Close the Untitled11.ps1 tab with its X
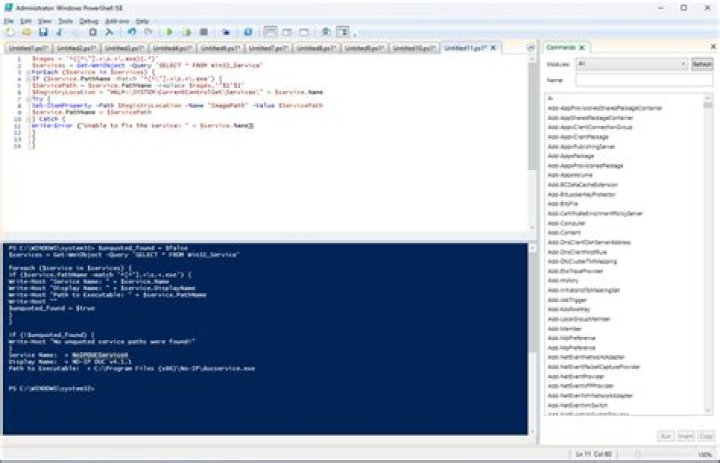 click(493, 48)
